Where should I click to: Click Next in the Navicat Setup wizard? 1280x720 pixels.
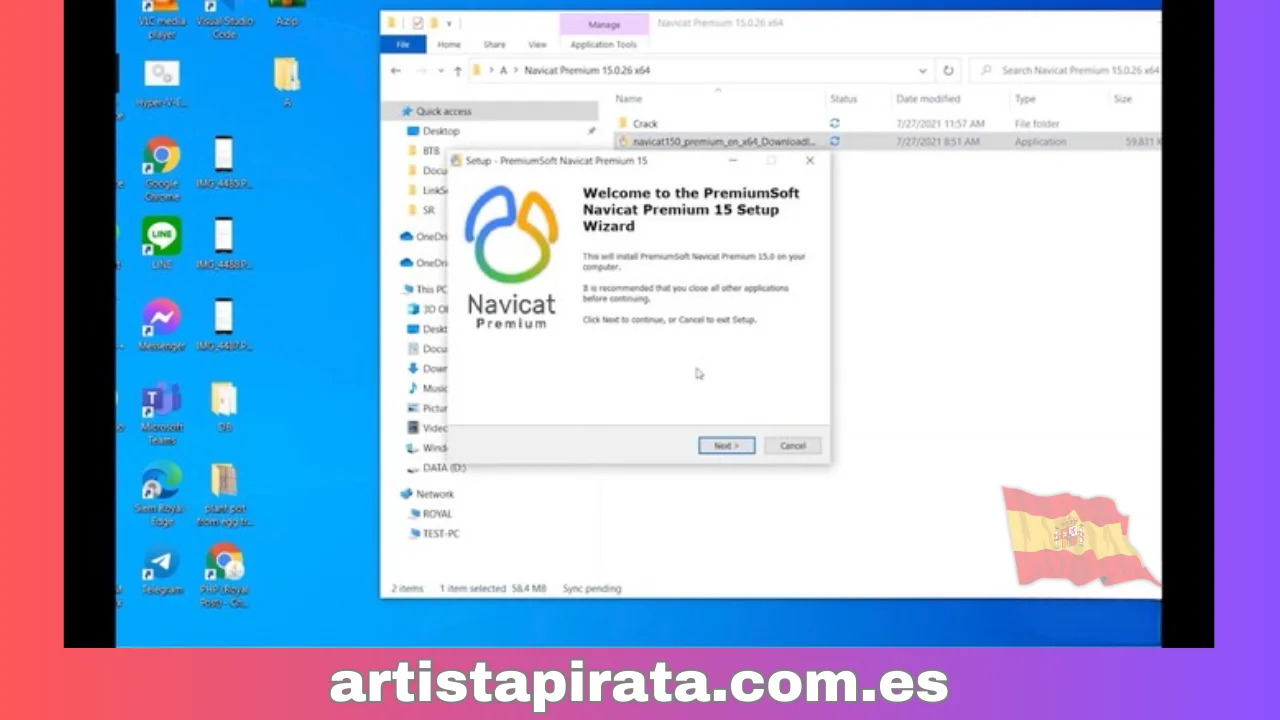[x=726, y=446]
